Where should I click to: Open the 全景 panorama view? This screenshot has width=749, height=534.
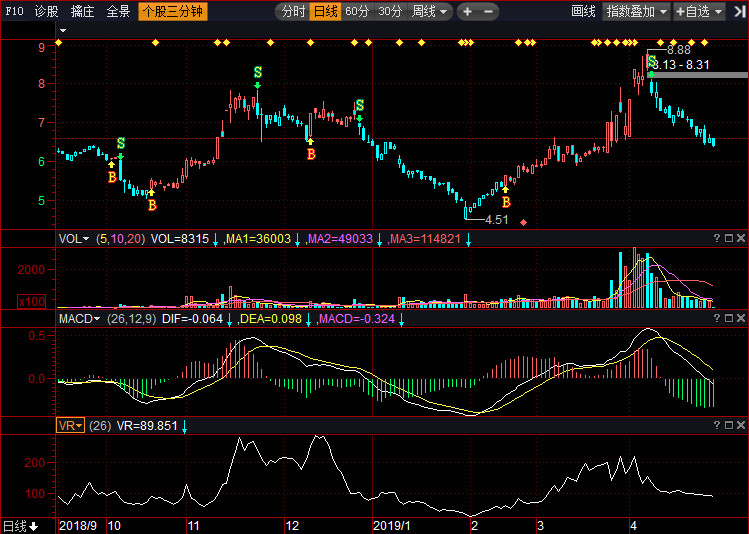[118, 12]
